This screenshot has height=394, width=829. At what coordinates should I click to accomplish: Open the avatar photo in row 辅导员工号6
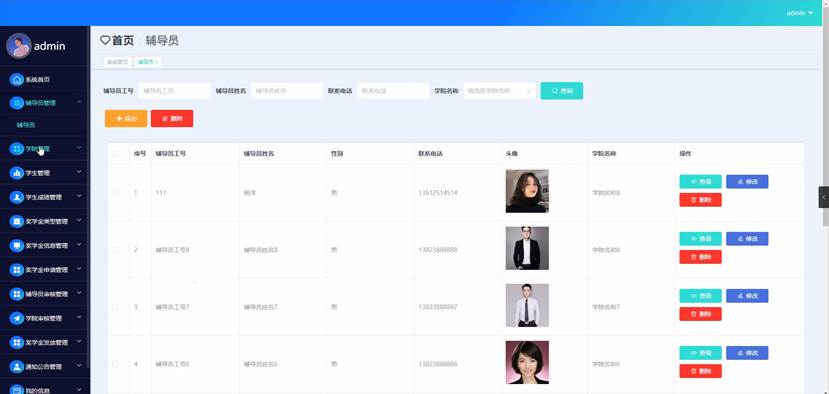(527, 362)
